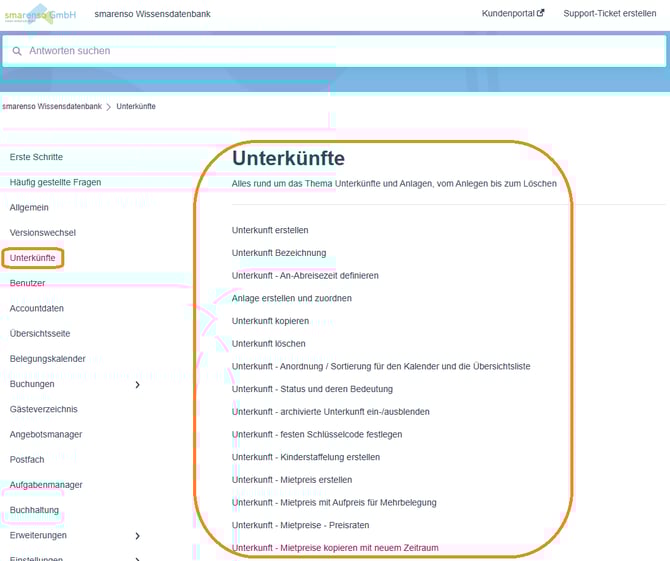
Task: Expand the Buchungen submenu chevron
Action: tap(137, 384)
